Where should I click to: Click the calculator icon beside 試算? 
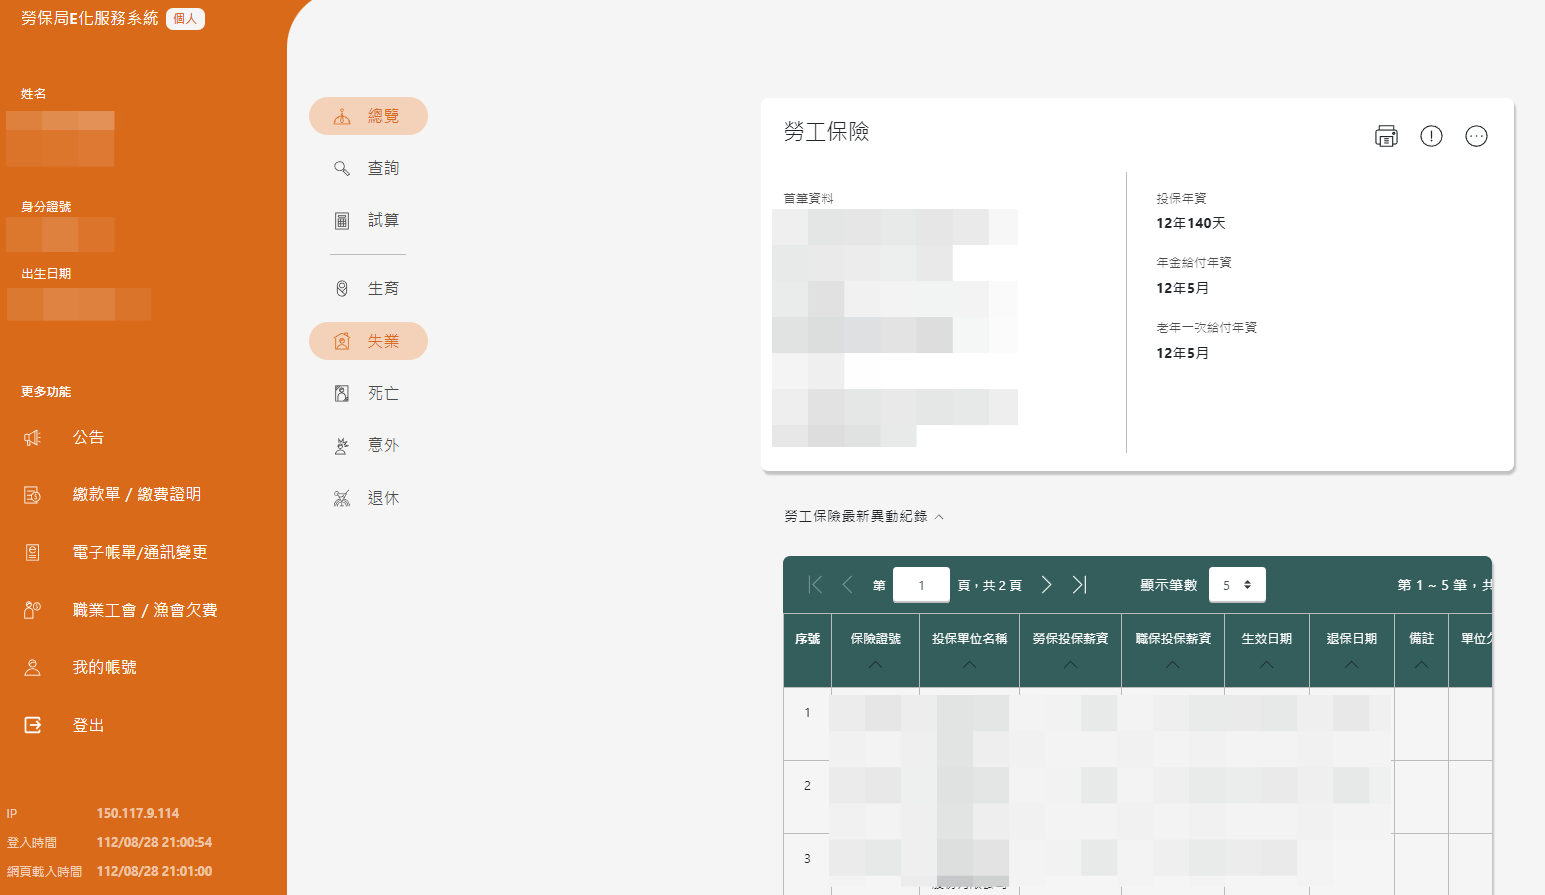342,220
